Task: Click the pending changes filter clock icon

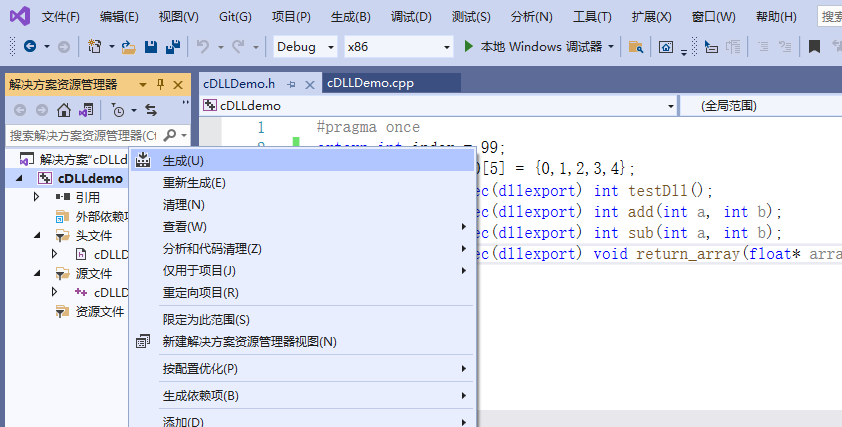Action: pyautogui.click(x=118, y=110)
